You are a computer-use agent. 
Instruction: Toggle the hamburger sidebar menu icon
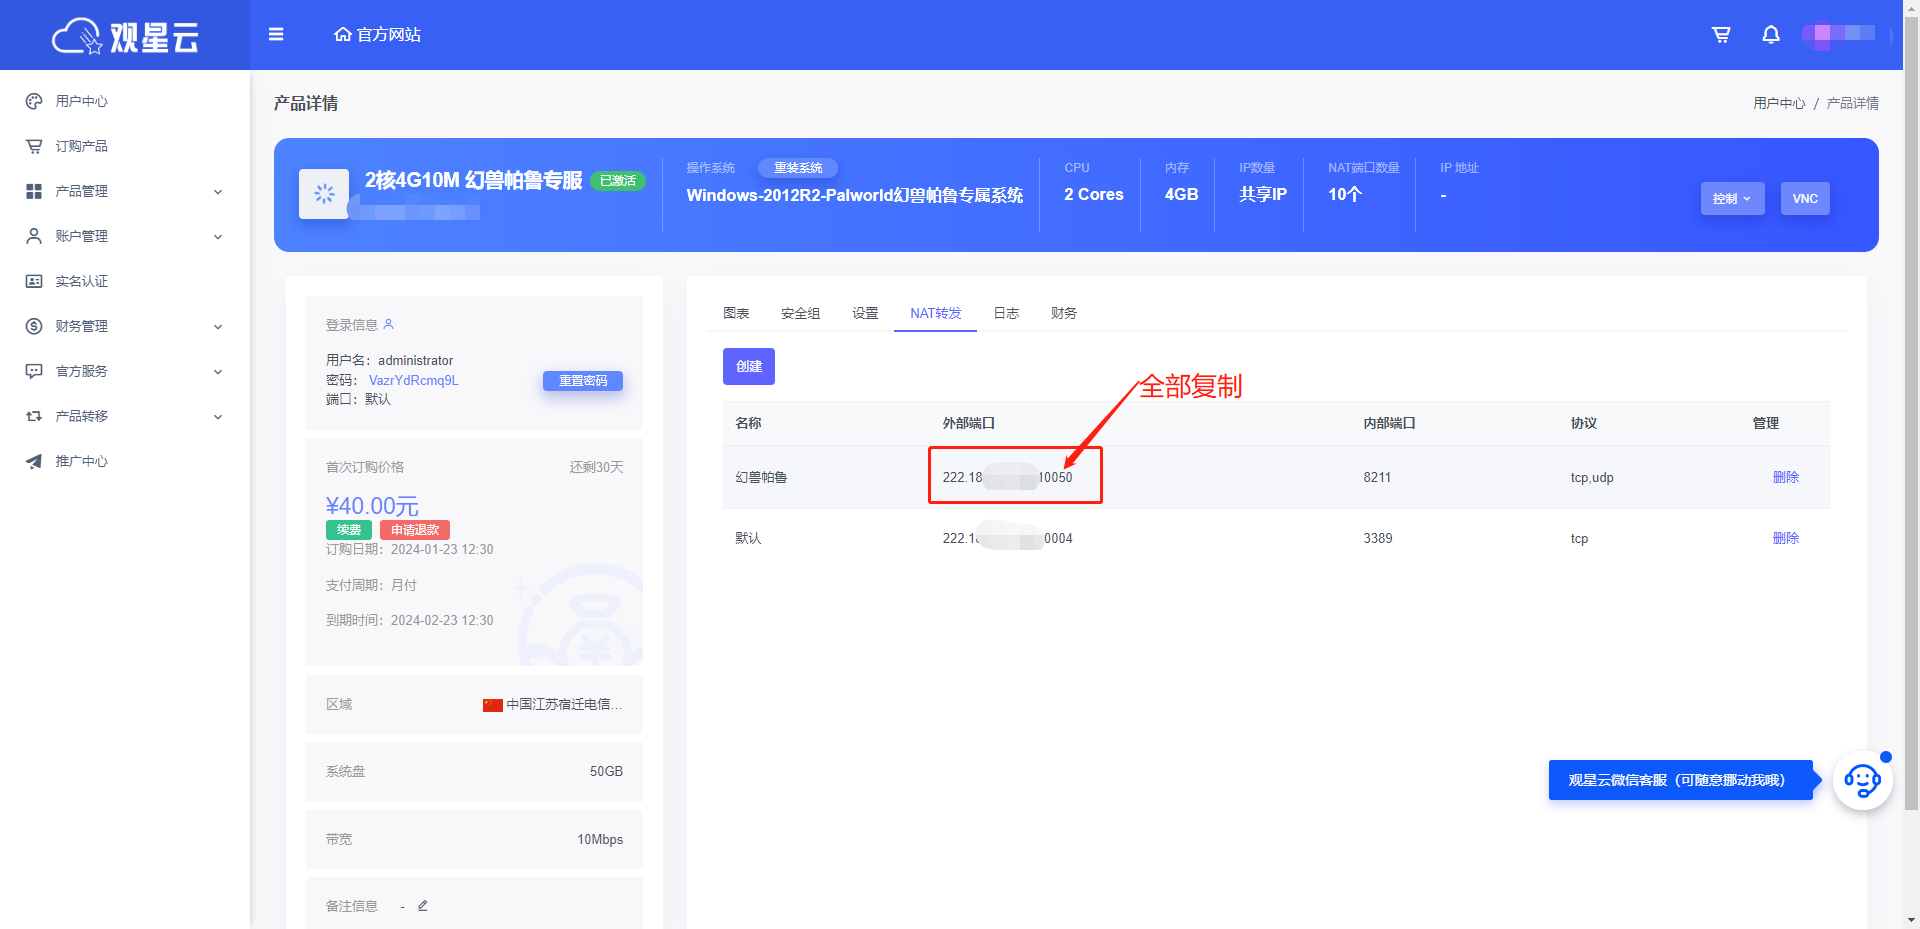point(276,34)
